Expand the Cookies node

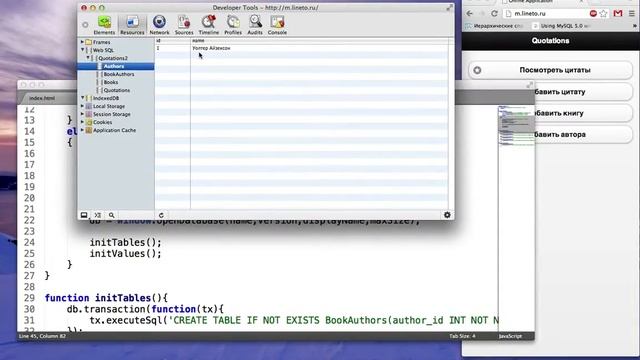pyautogui.click(x=82, y=122)
